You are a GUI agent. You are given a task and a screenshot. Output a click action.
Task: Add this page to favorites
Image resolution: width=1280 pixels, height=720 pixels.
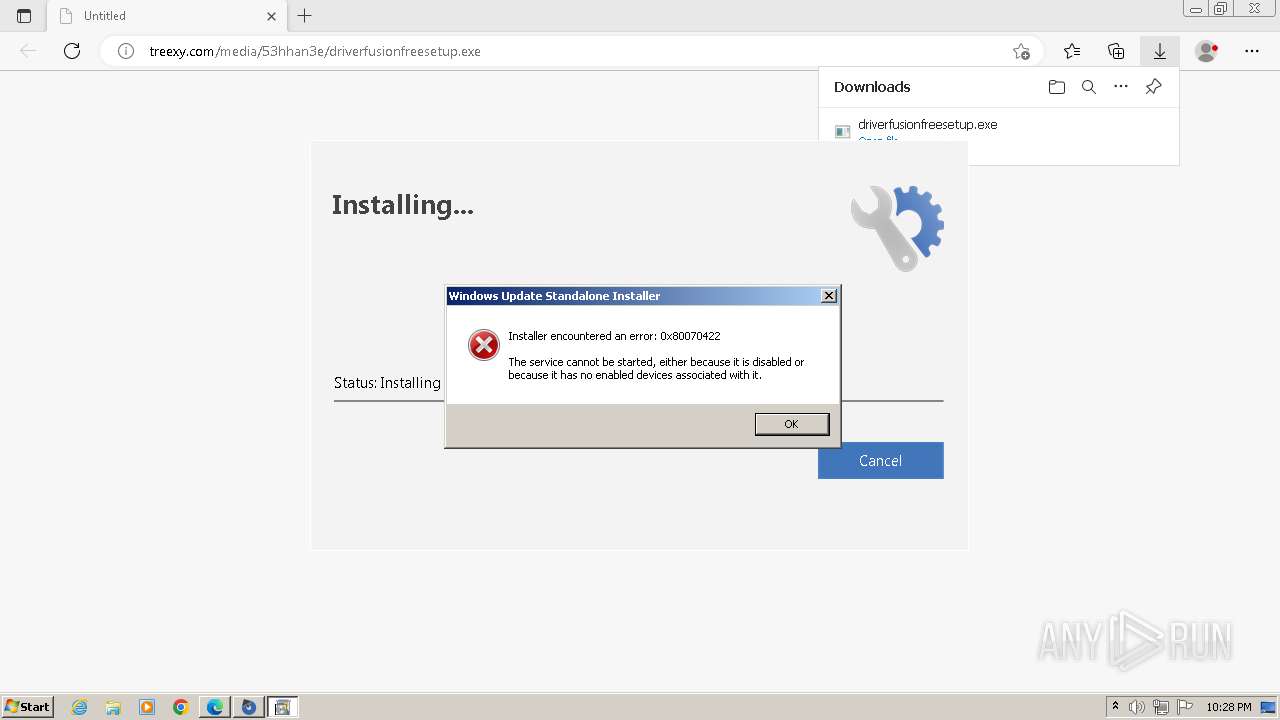(1021, 51)
